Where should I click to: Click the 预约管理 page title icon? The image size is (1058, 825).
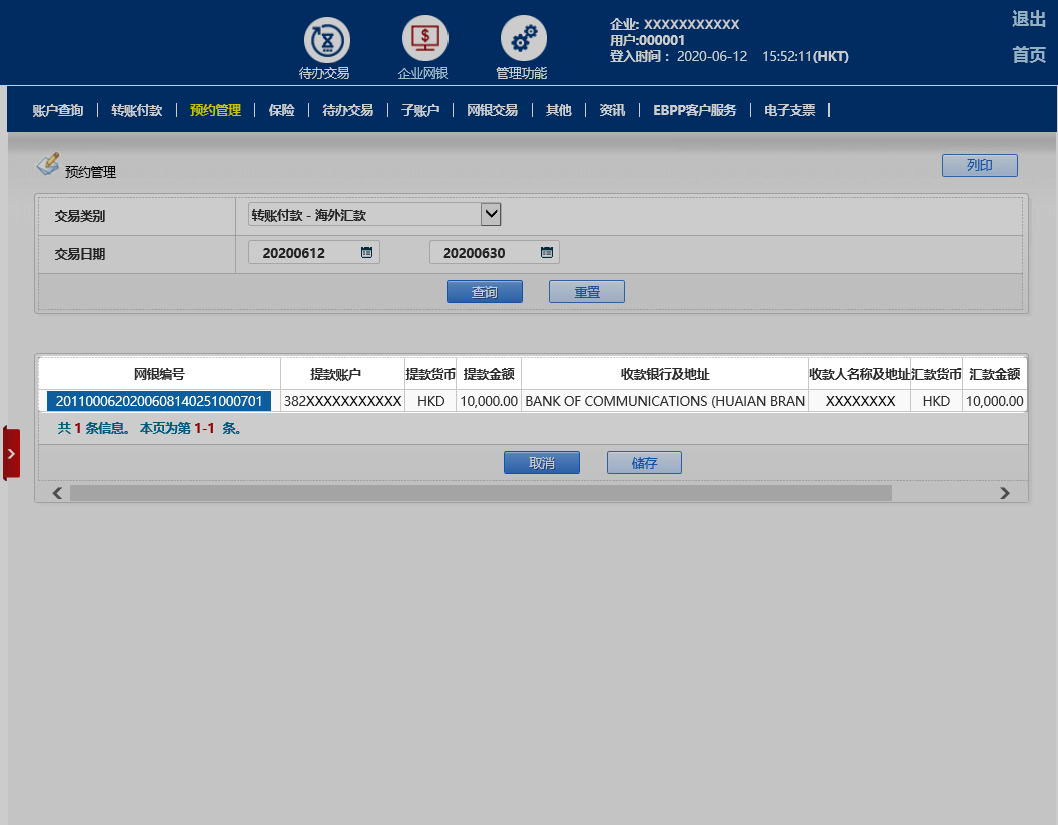pos(47,164)
